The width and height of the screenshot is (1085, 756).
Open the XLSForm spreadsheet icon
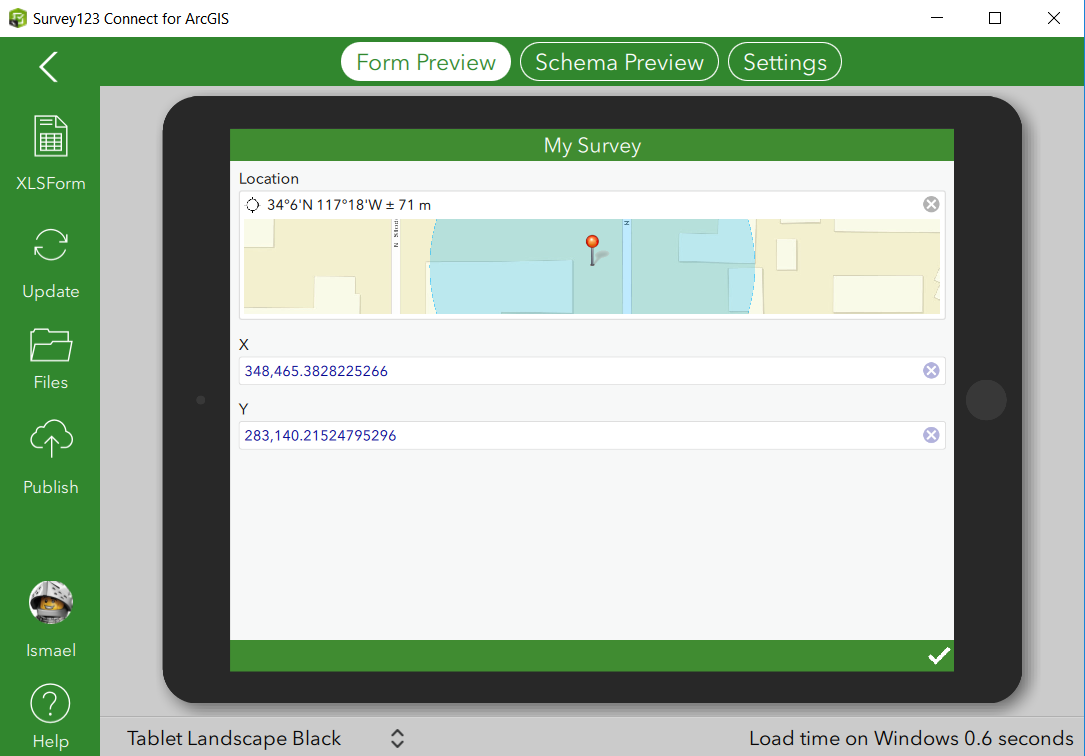coord(51,136)
